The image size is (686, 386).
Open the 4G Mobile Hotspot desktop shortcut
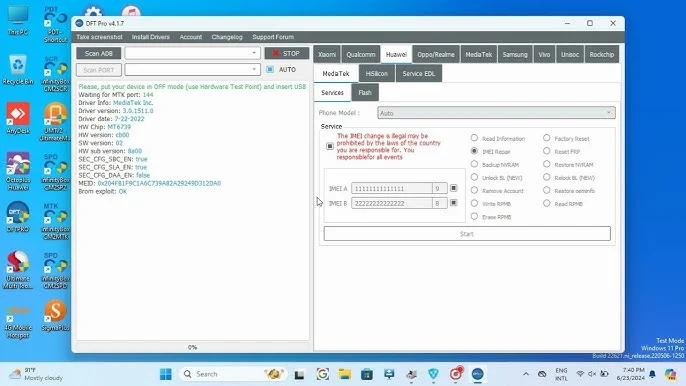click(x=18, y=322)
